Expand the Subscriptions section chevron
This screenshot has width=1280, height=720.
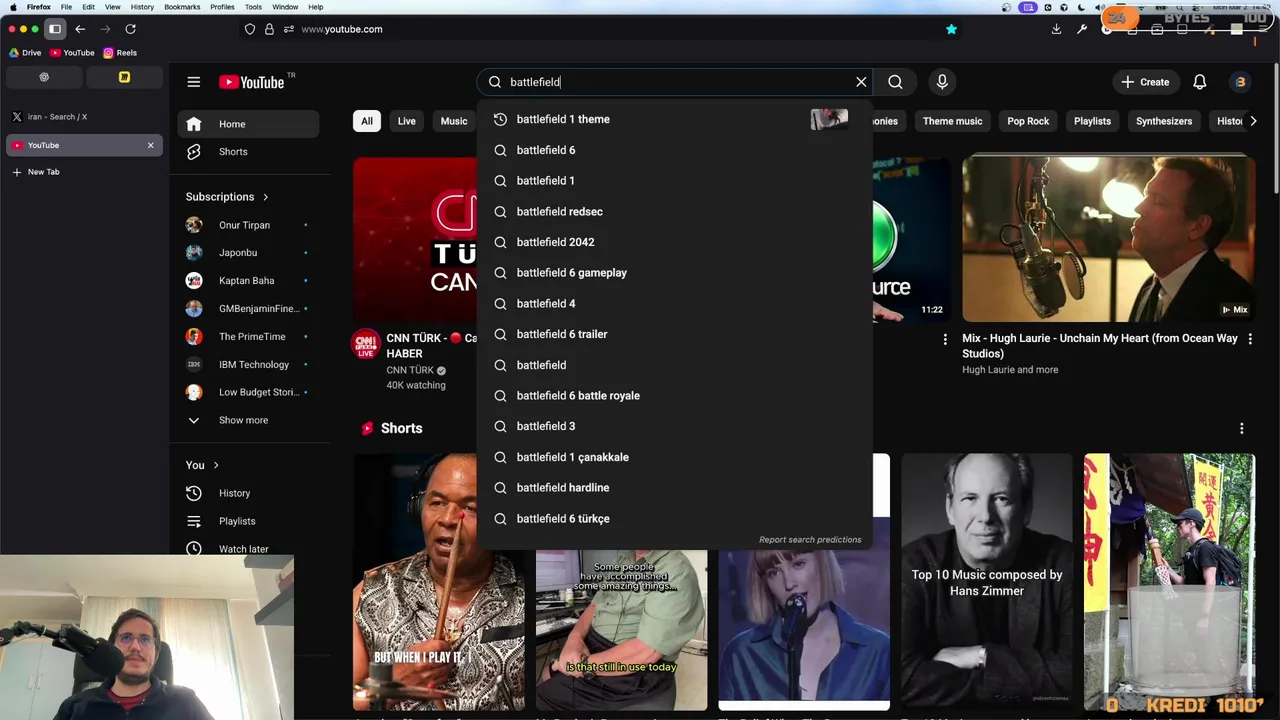point(265,197)
